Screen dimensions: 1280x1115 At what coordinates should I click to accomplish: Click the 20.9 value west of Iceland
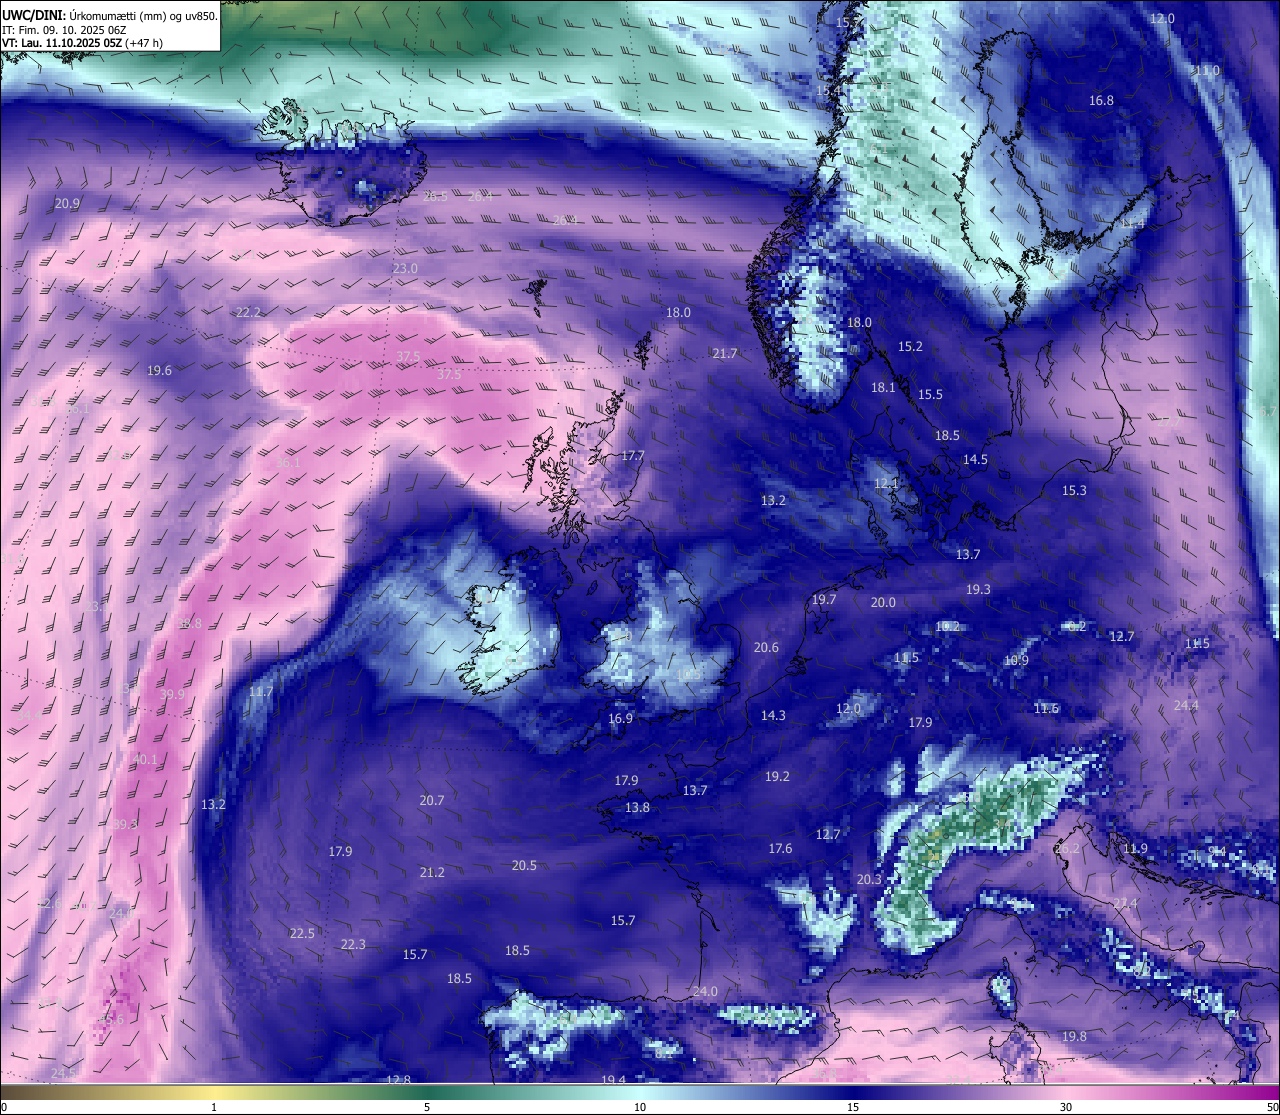click(x=68, y=204)
